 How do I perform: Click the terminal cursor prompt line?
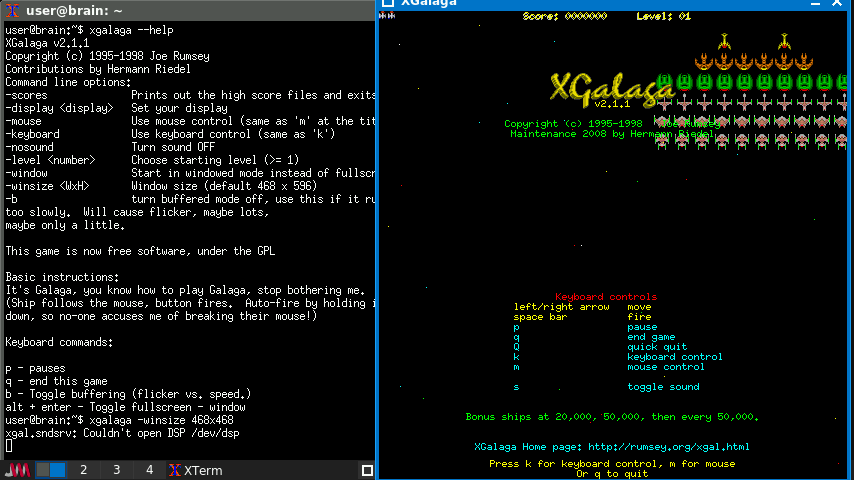click(x=10, y=445)
